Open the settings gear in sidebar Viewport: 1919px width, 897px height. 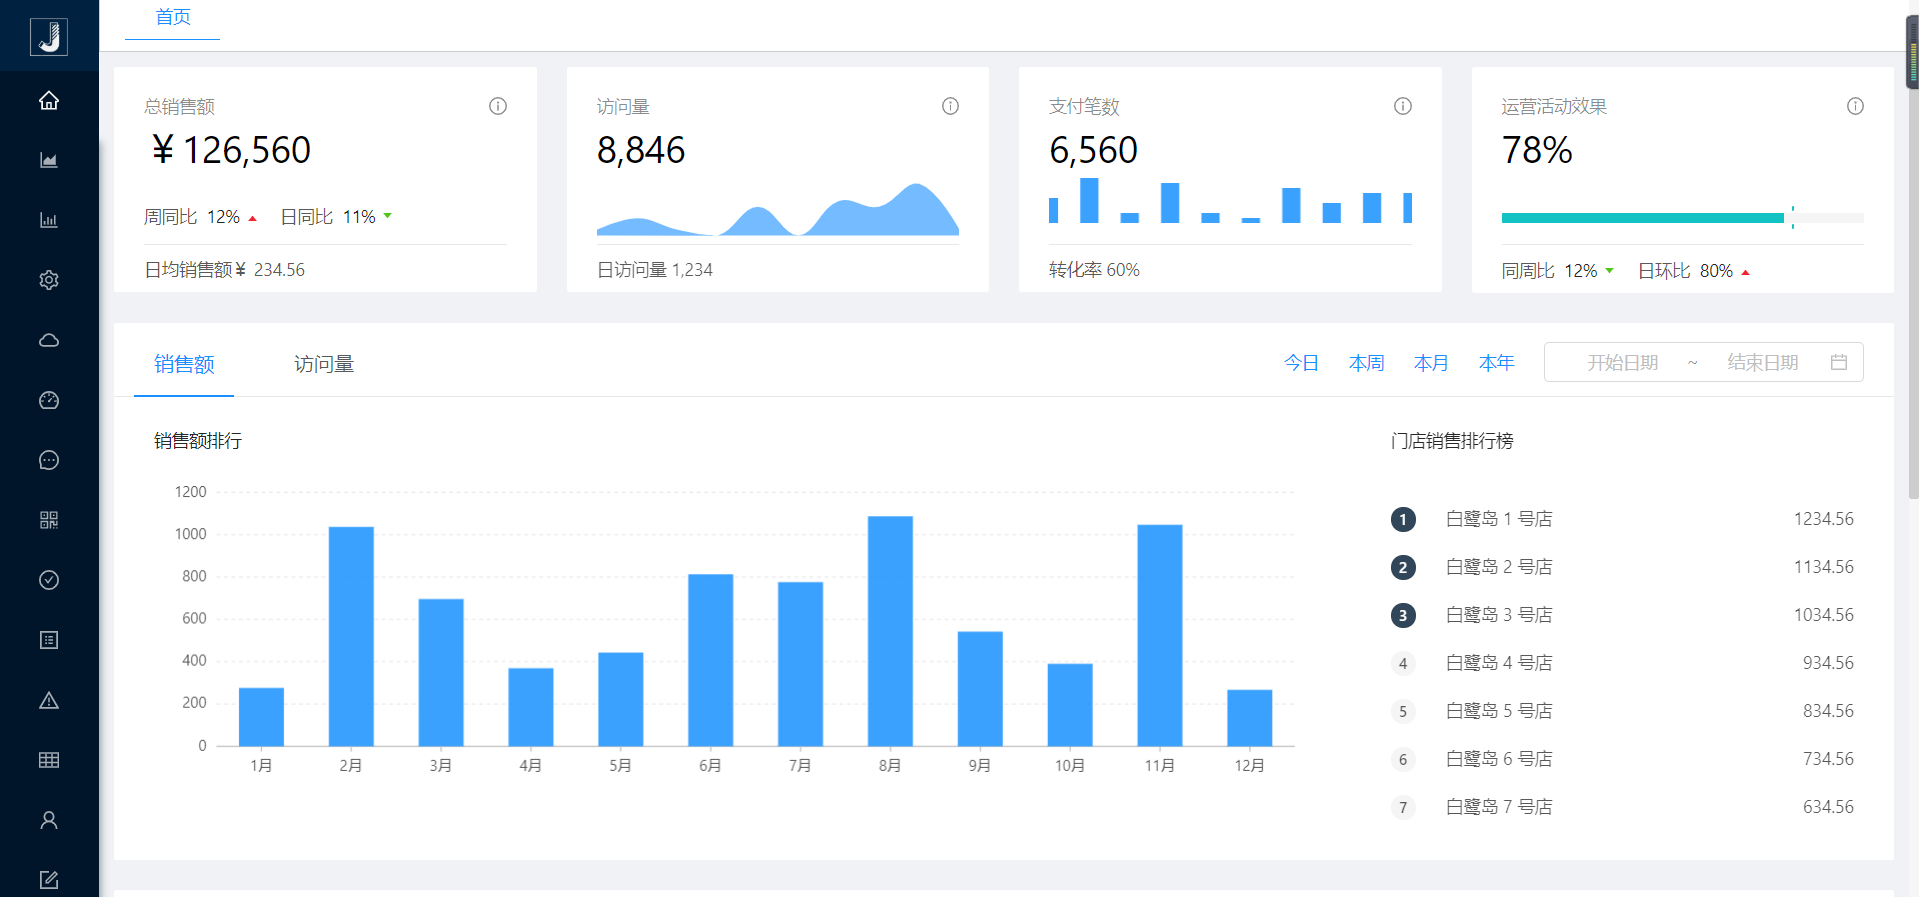[49, 281]
